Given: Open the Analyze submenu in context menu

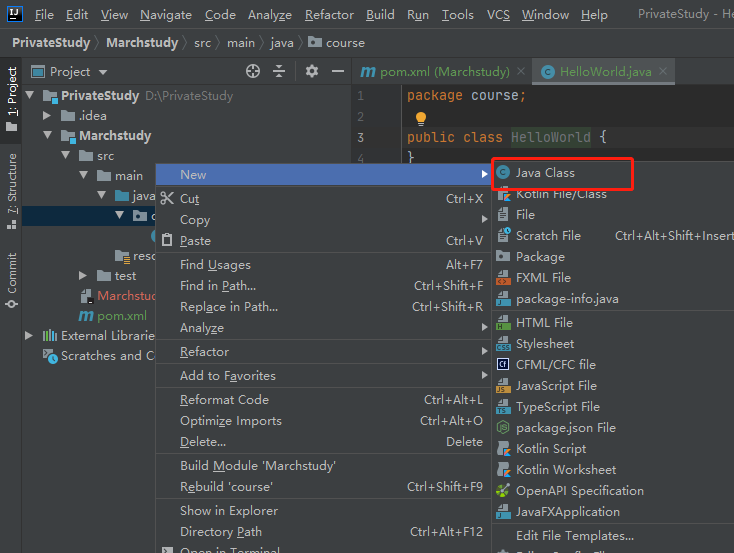Looking at the screenshot, I should tap(323, 328).
